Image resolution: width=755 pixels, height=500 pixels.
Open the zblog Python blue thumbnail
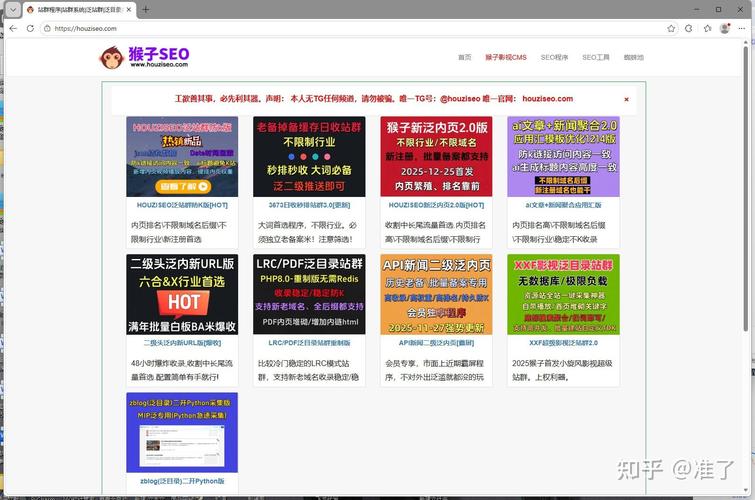[x=182, y=433]
